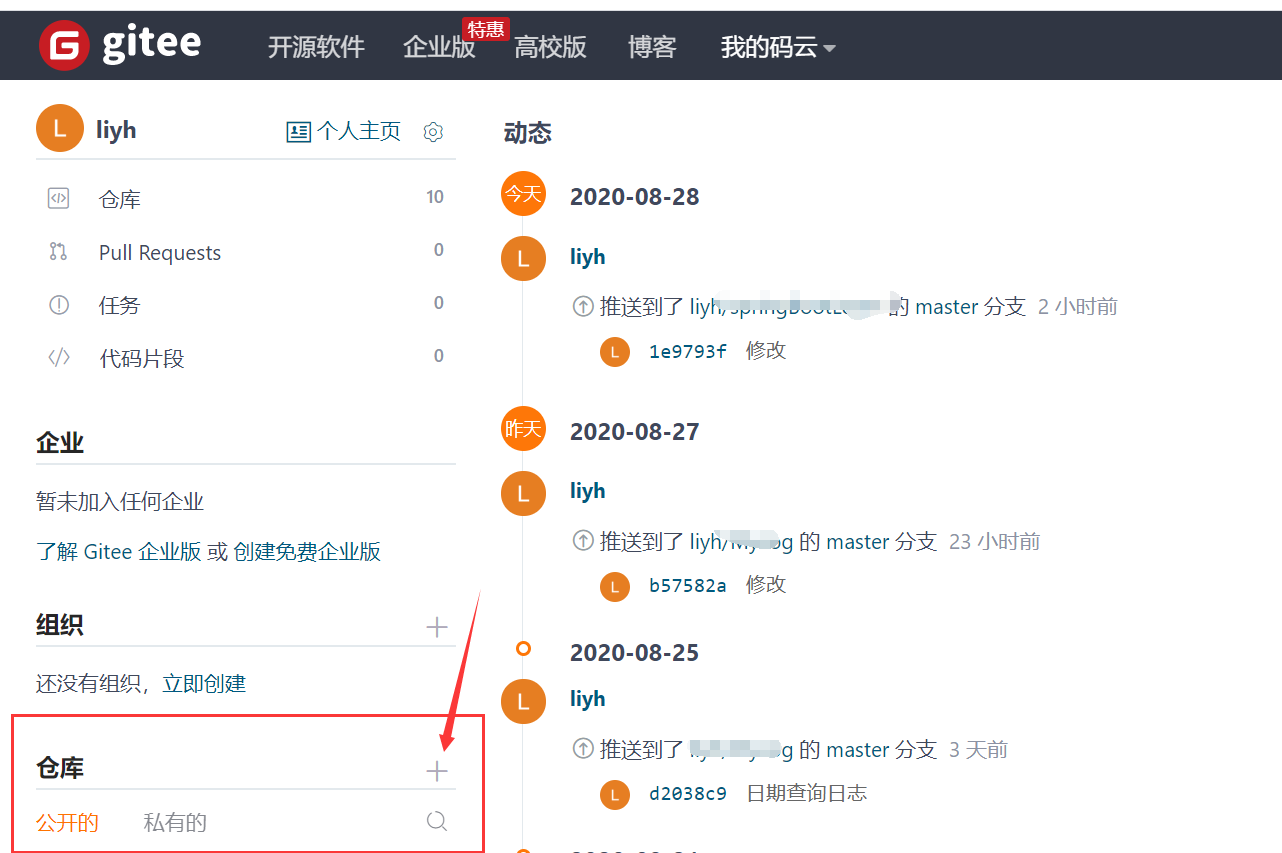Click push arrow icon on 2 小时前 entry
The image size is (1282, 853).
582,307
